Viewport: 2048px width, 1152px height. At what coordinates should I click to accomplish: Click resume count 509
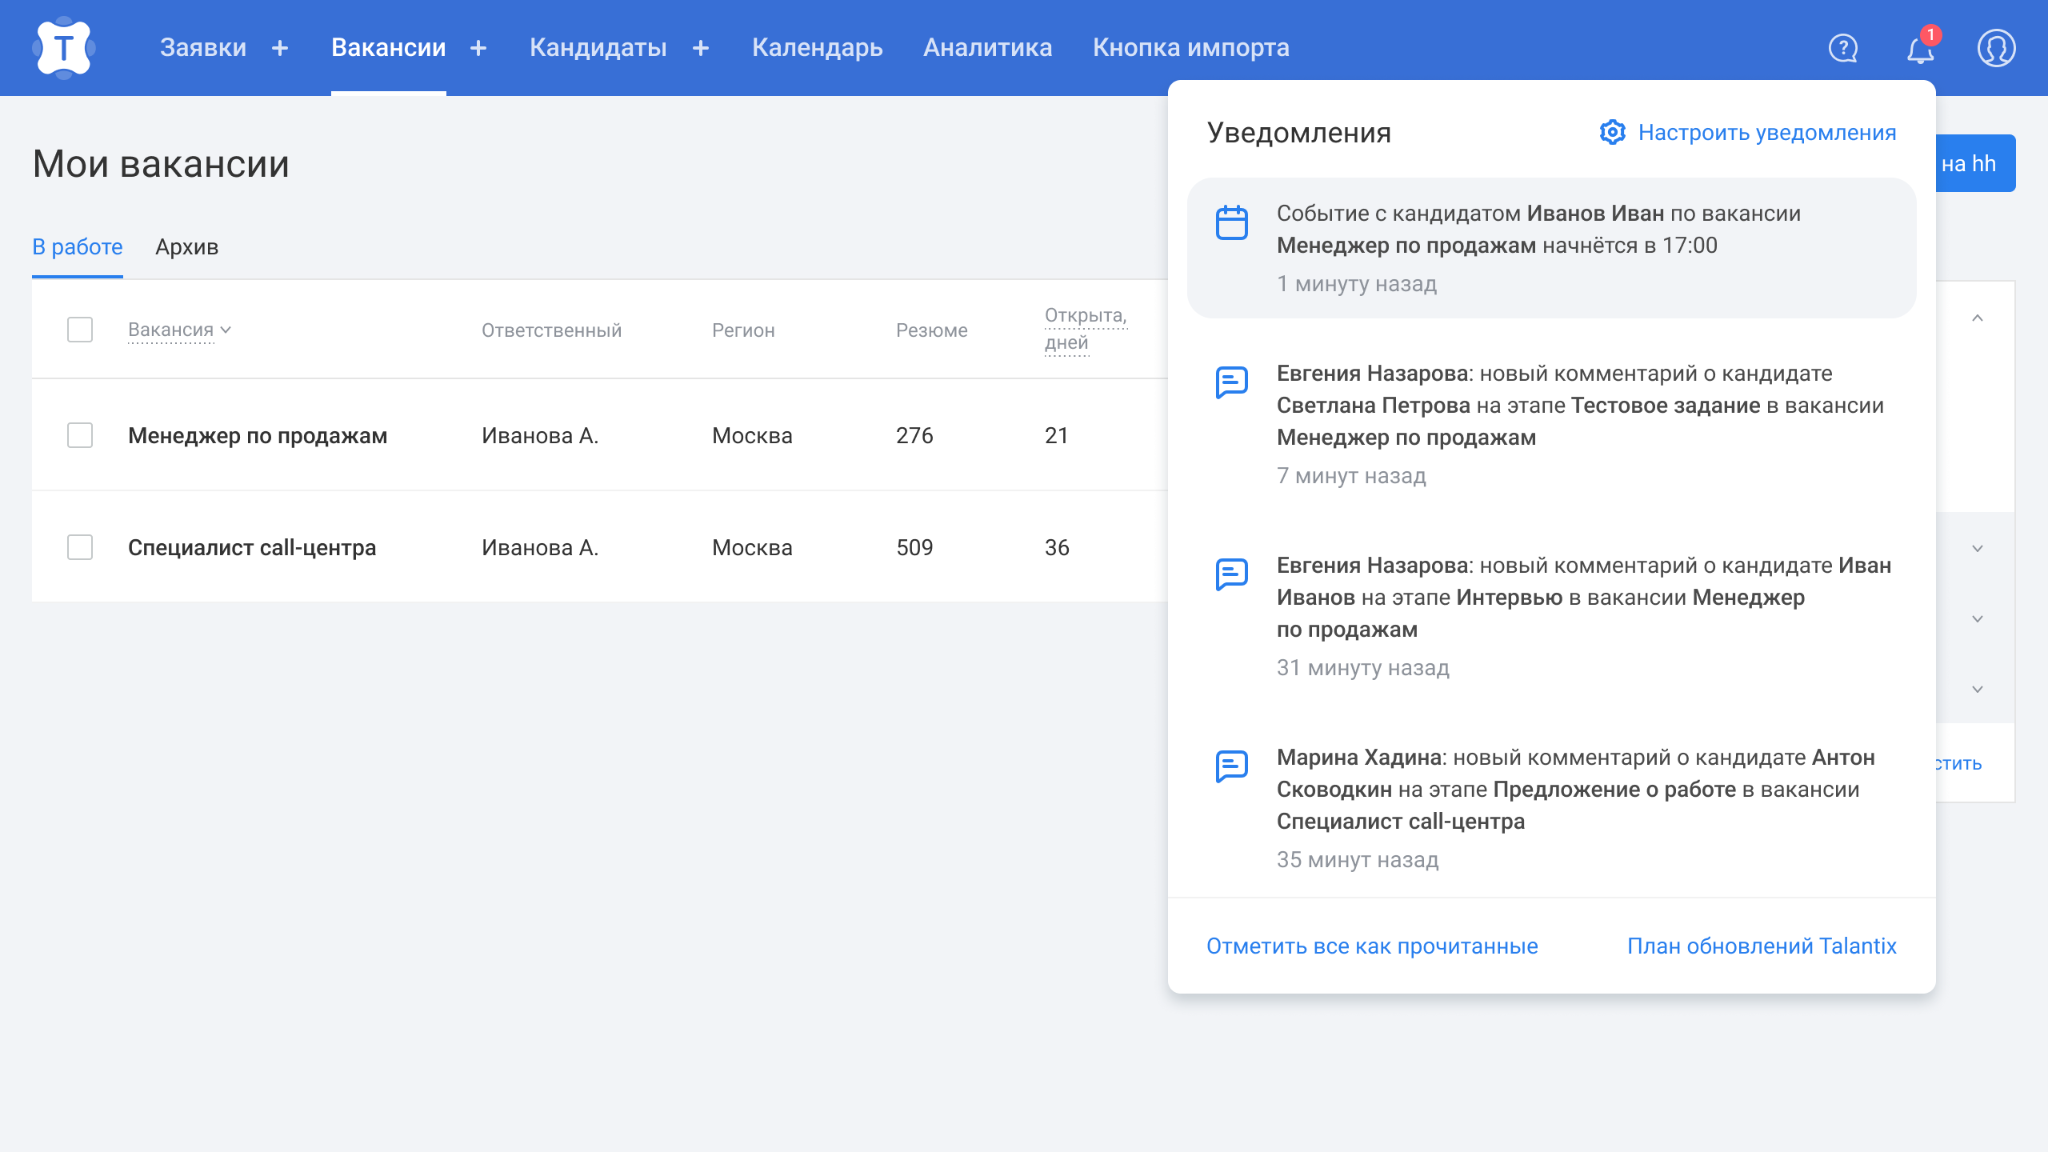tap(915, 547)
